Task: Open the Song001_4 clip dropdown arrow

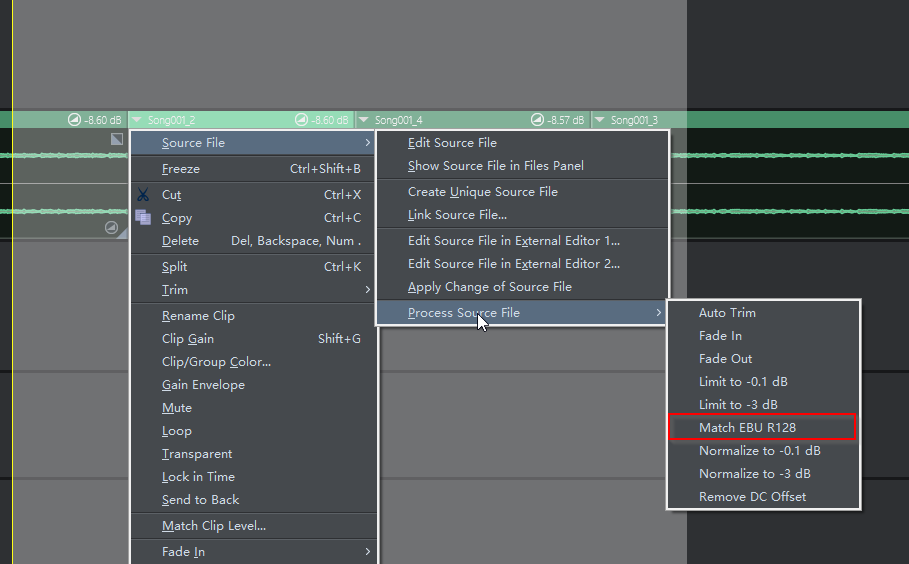Action: [364, 120]
